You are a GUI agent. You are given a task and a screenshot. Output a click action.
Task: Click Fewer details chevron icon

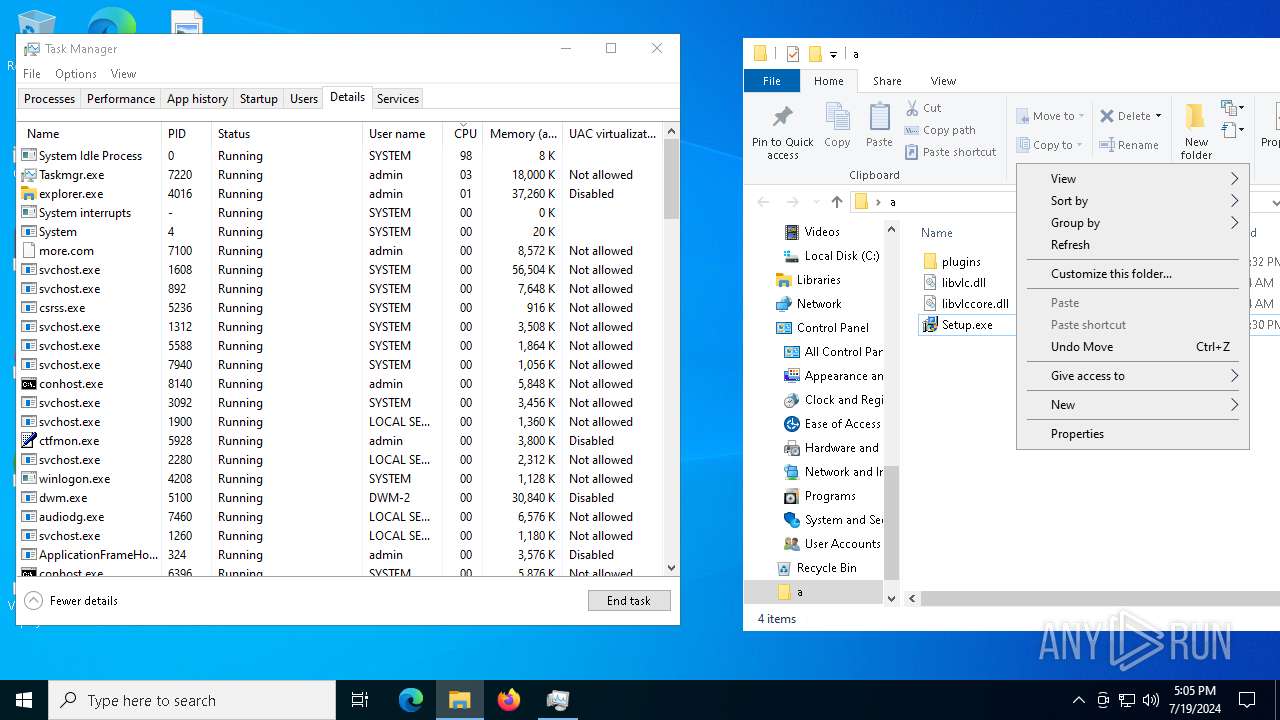(34, 601)
